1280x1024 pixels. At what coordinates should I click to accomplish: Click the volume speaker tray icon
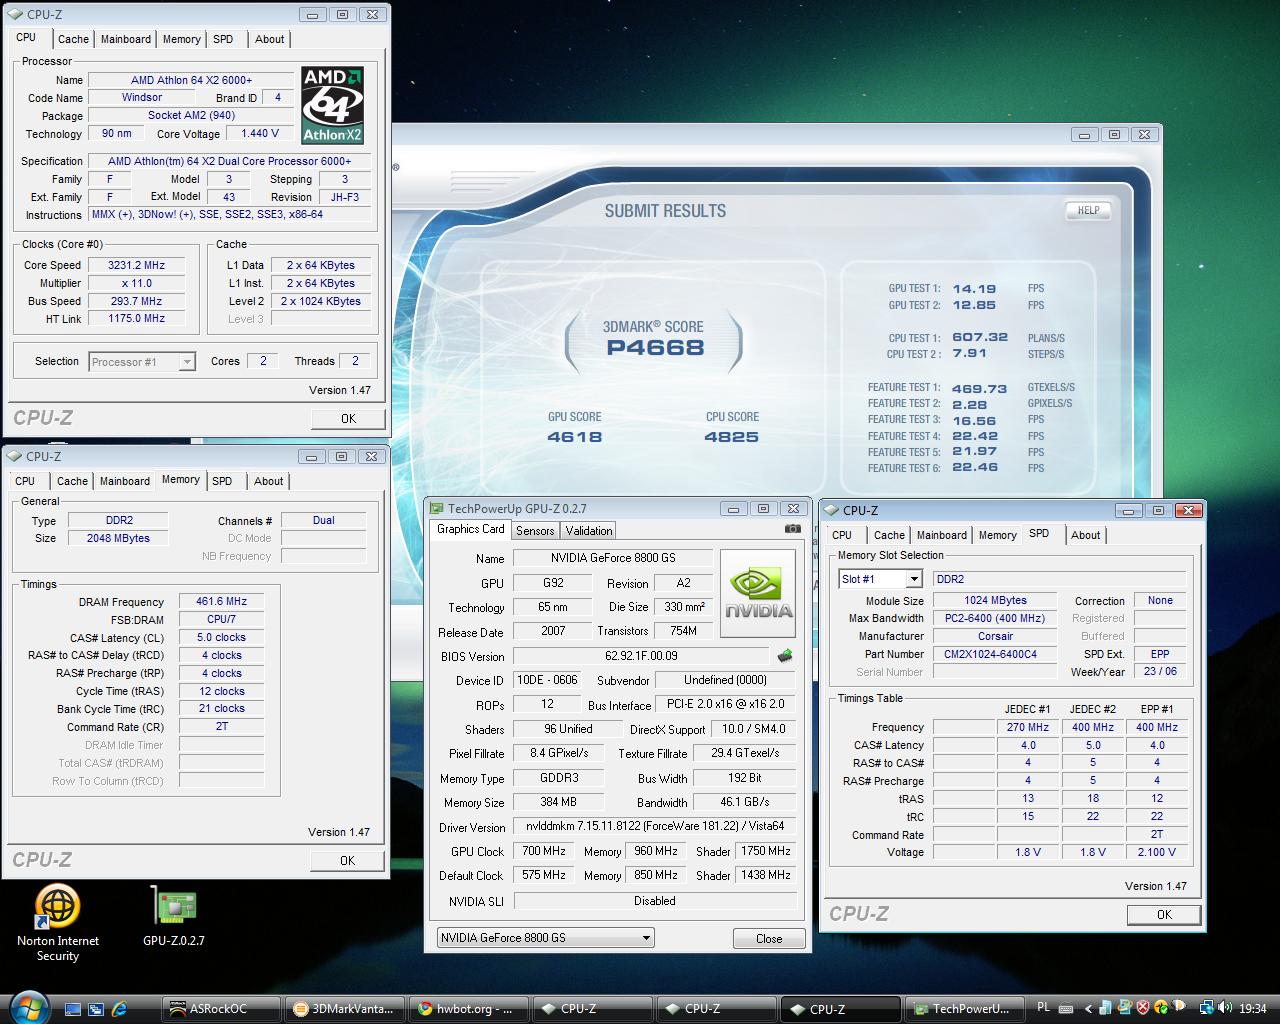(x=1225, y=1008)
